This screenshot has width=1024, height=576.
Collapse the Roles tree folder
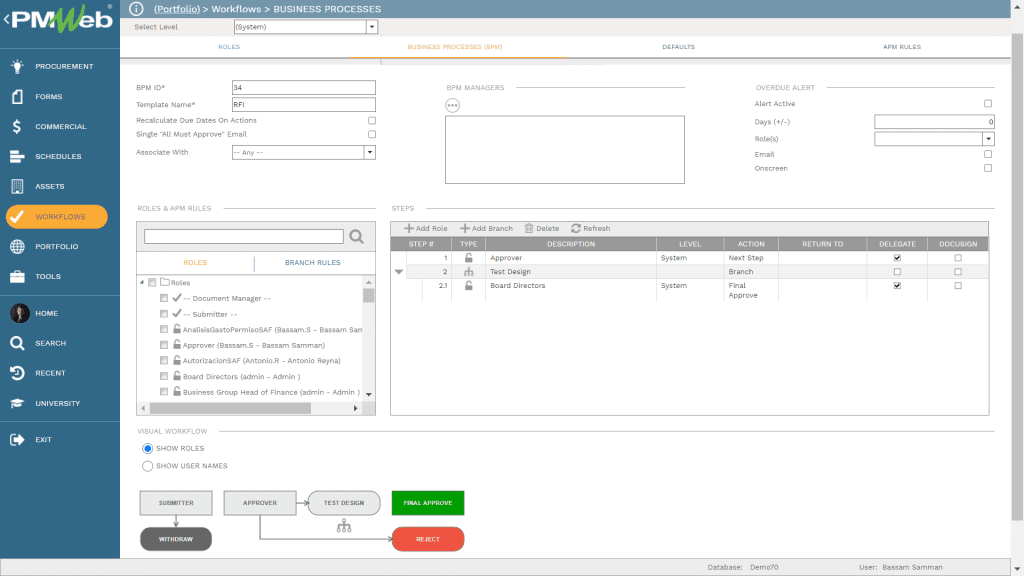click(x=142, y=282)
